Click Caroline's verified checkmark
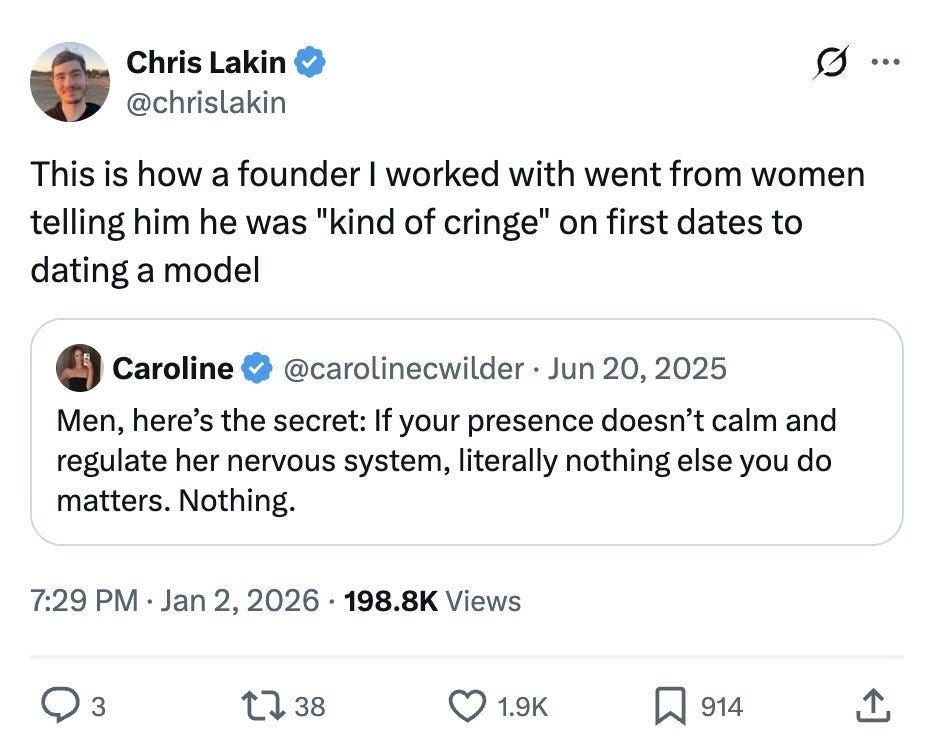The width and height of the screenshot is (934, 750). coord(254,368)
